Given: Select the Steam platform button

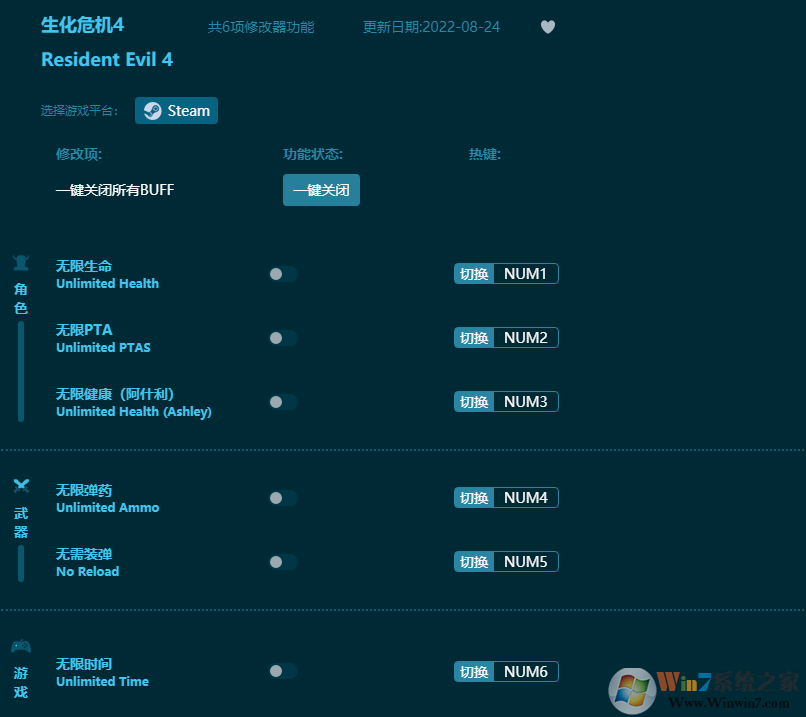Looking at the screenshot, I should (x=176, y=111).
